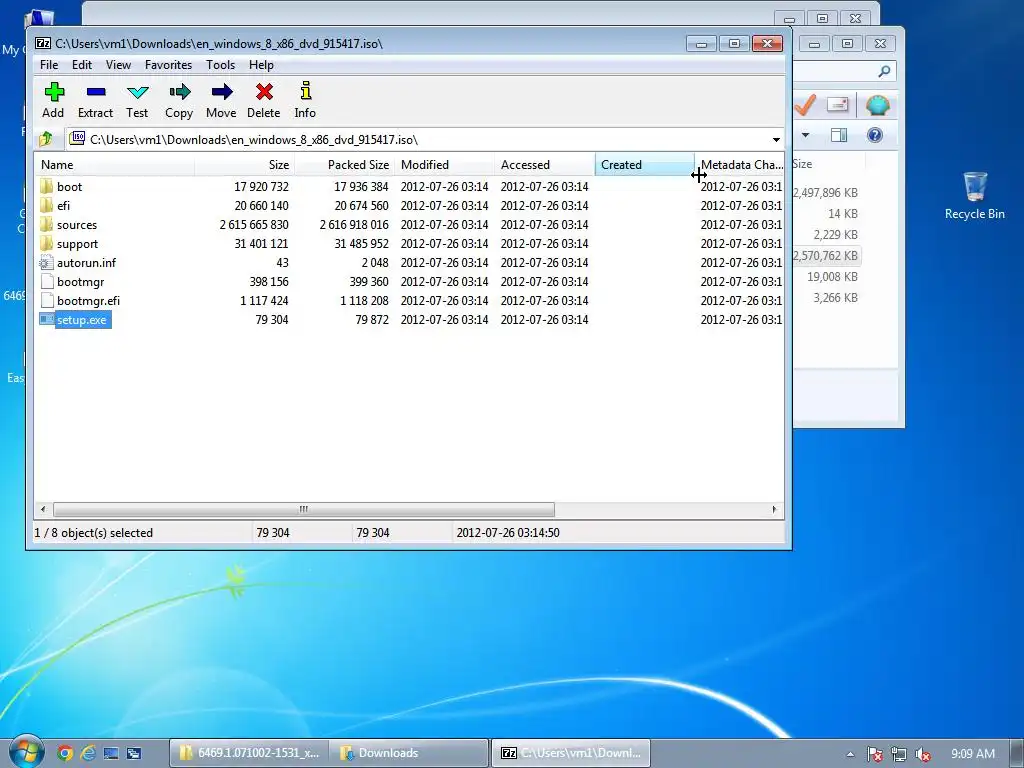Image resolution: width=1024 pixels, height=768 pixels.
Task: Click the envelope icon in back window
Action: 837,104
